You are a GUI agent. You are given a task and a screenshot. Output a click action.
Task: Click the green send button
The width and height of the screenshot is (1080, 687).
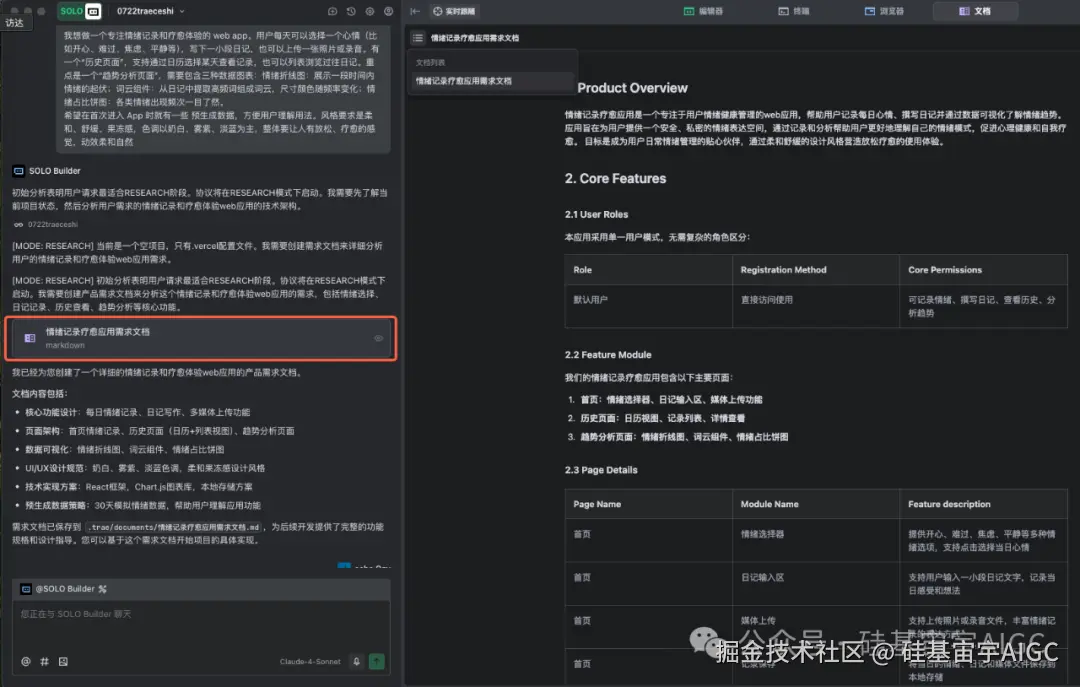coord(376,660)
